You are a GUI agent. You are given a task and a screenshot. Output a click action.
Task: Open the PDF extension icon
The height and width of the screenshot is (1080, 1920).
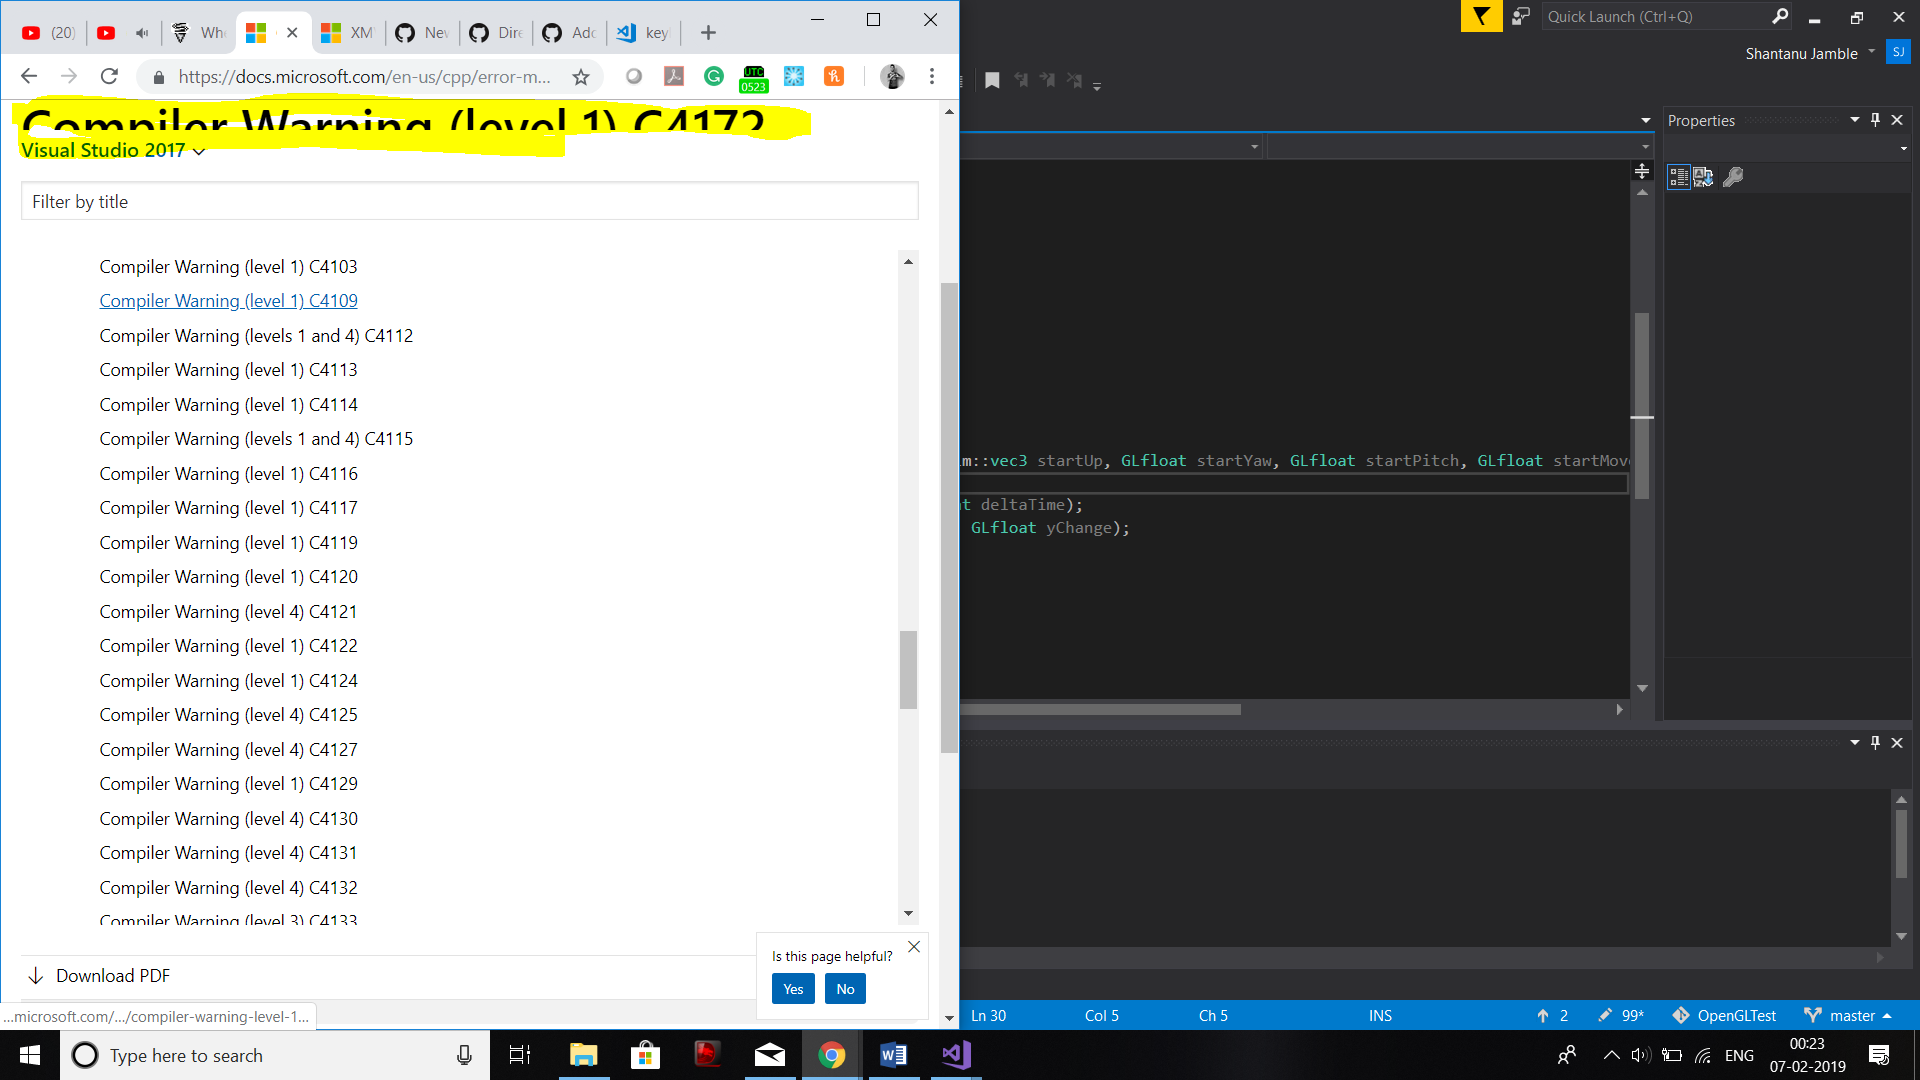pos(674,76)
